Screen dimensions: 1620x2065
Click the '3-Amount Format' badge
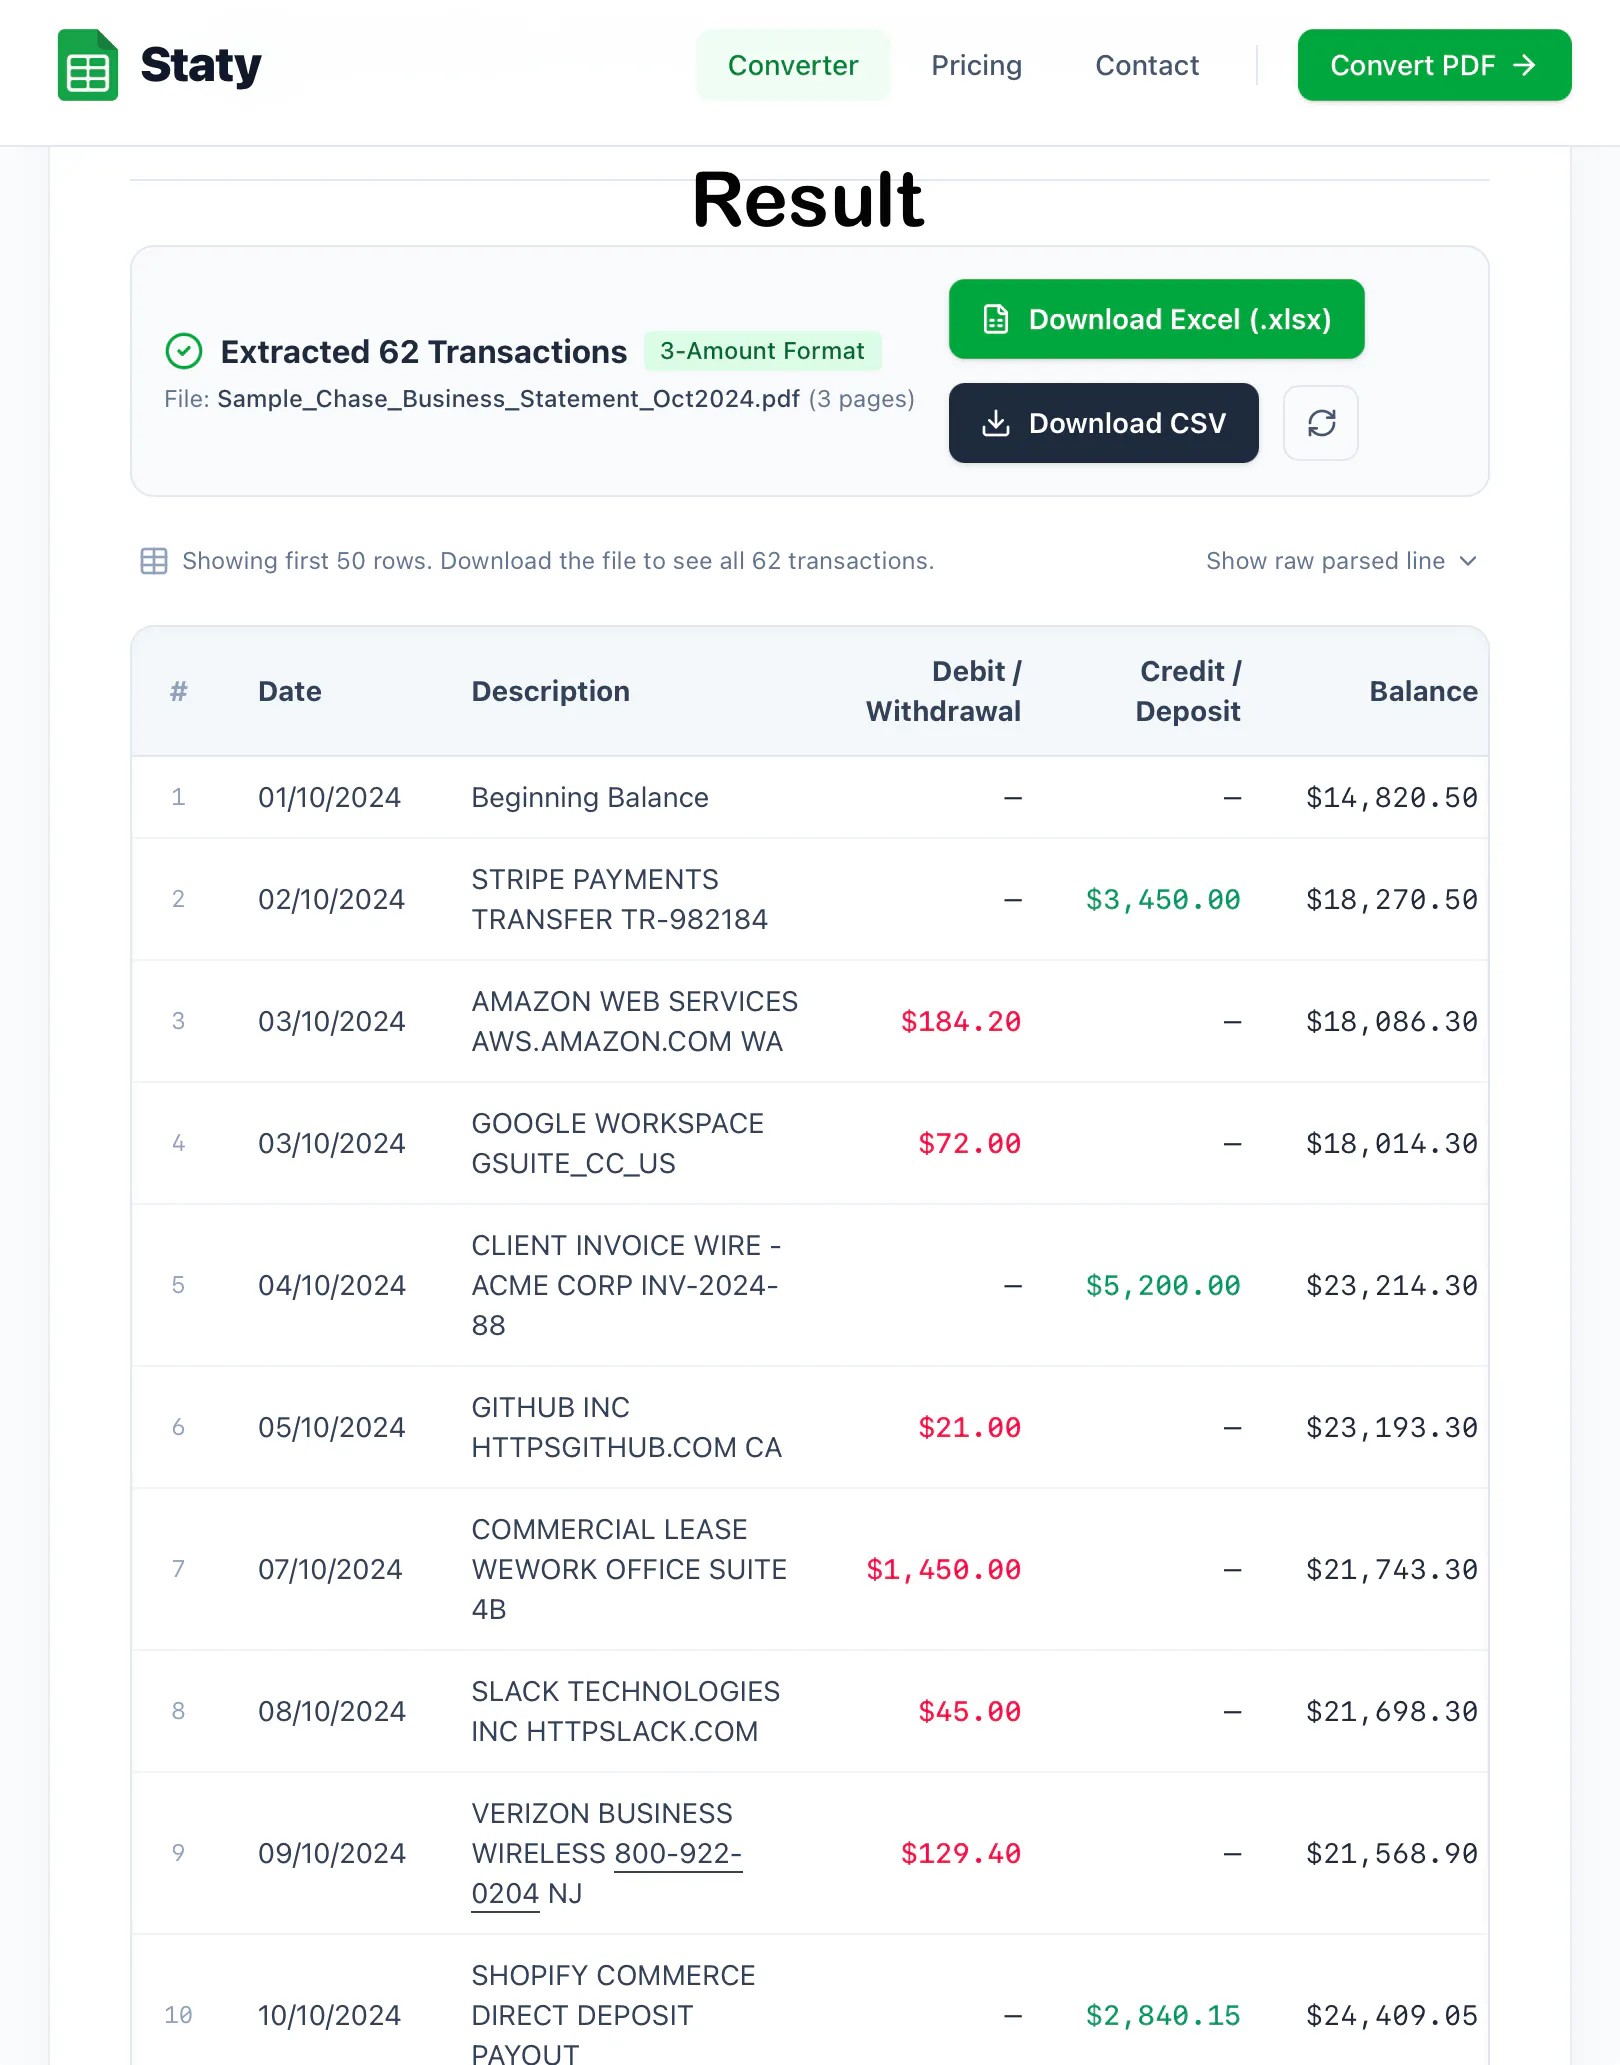pyautogui.click(x=762, y=351)
